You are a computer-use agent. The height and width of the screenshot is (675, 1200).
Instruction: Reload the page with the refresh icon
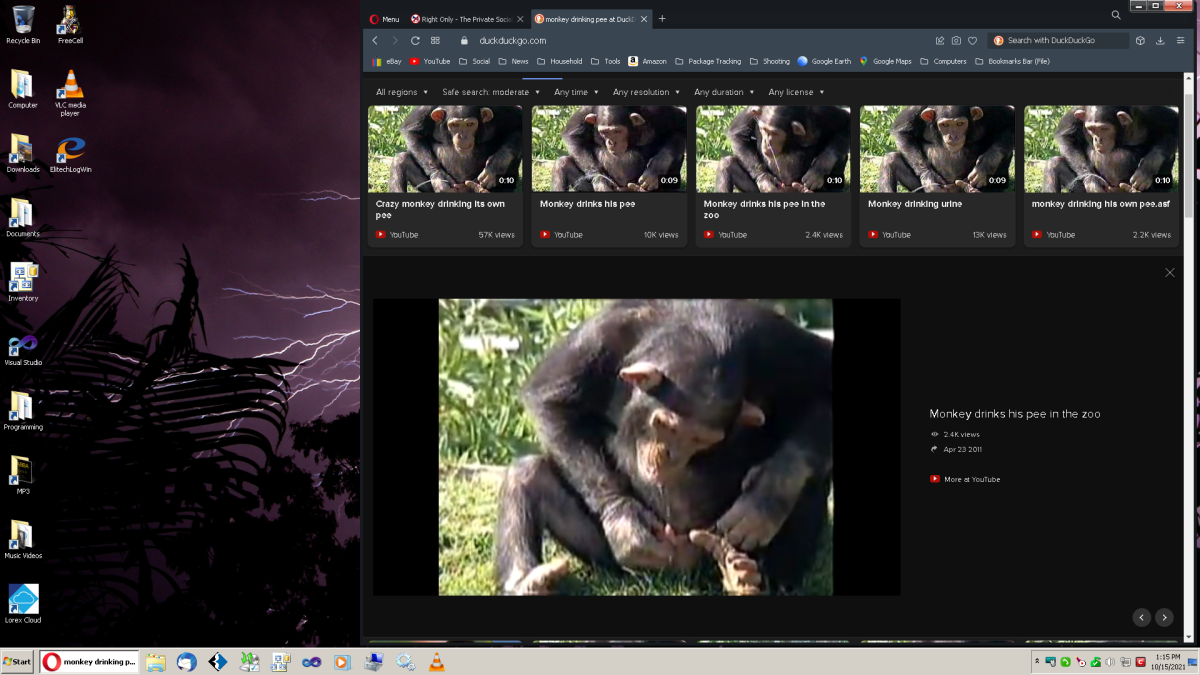pos(415,41)
